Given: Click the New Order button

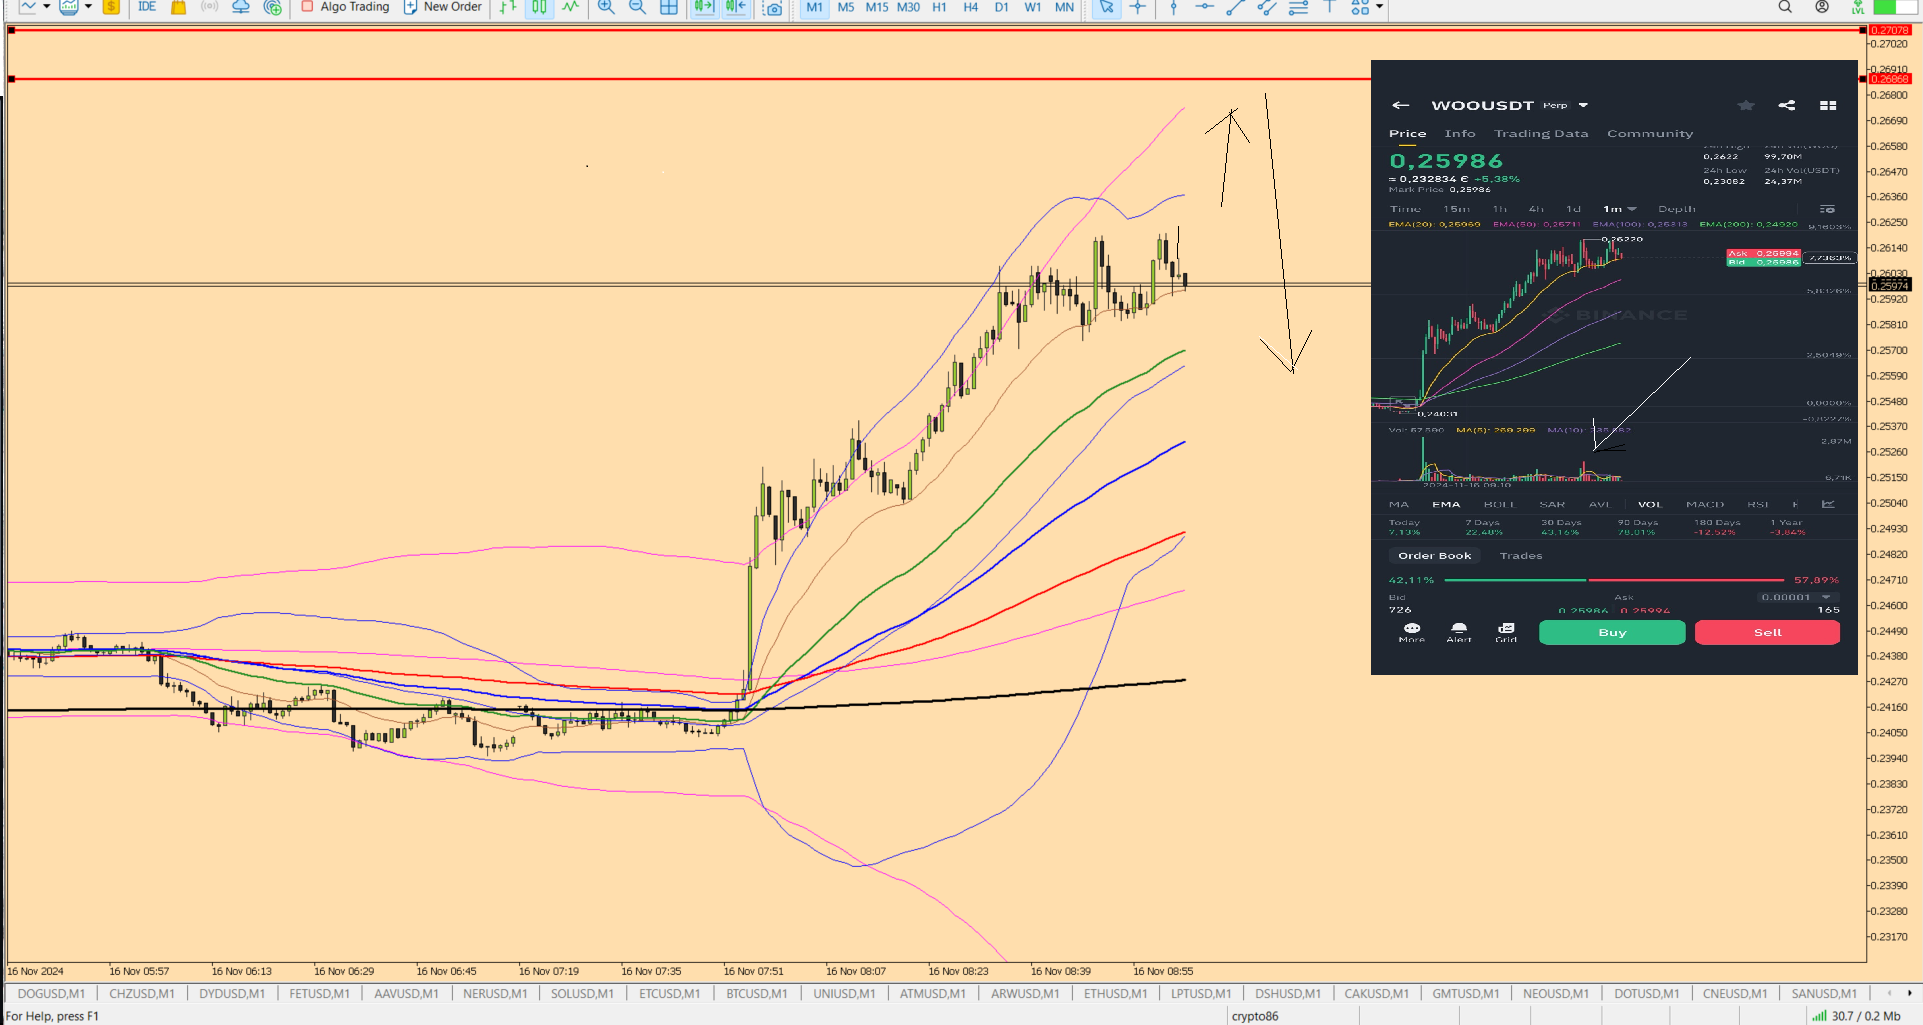Looking at the screenshot, I should 443,7.
